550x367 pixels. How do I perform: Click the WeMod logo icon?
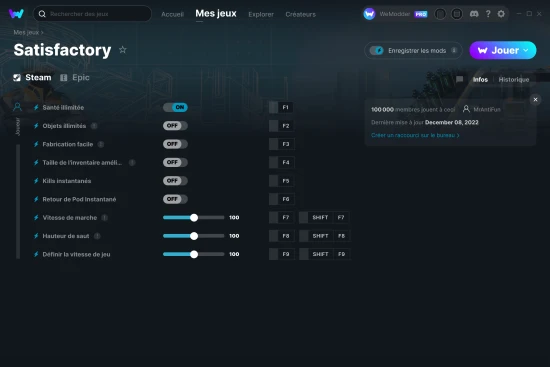16,14
